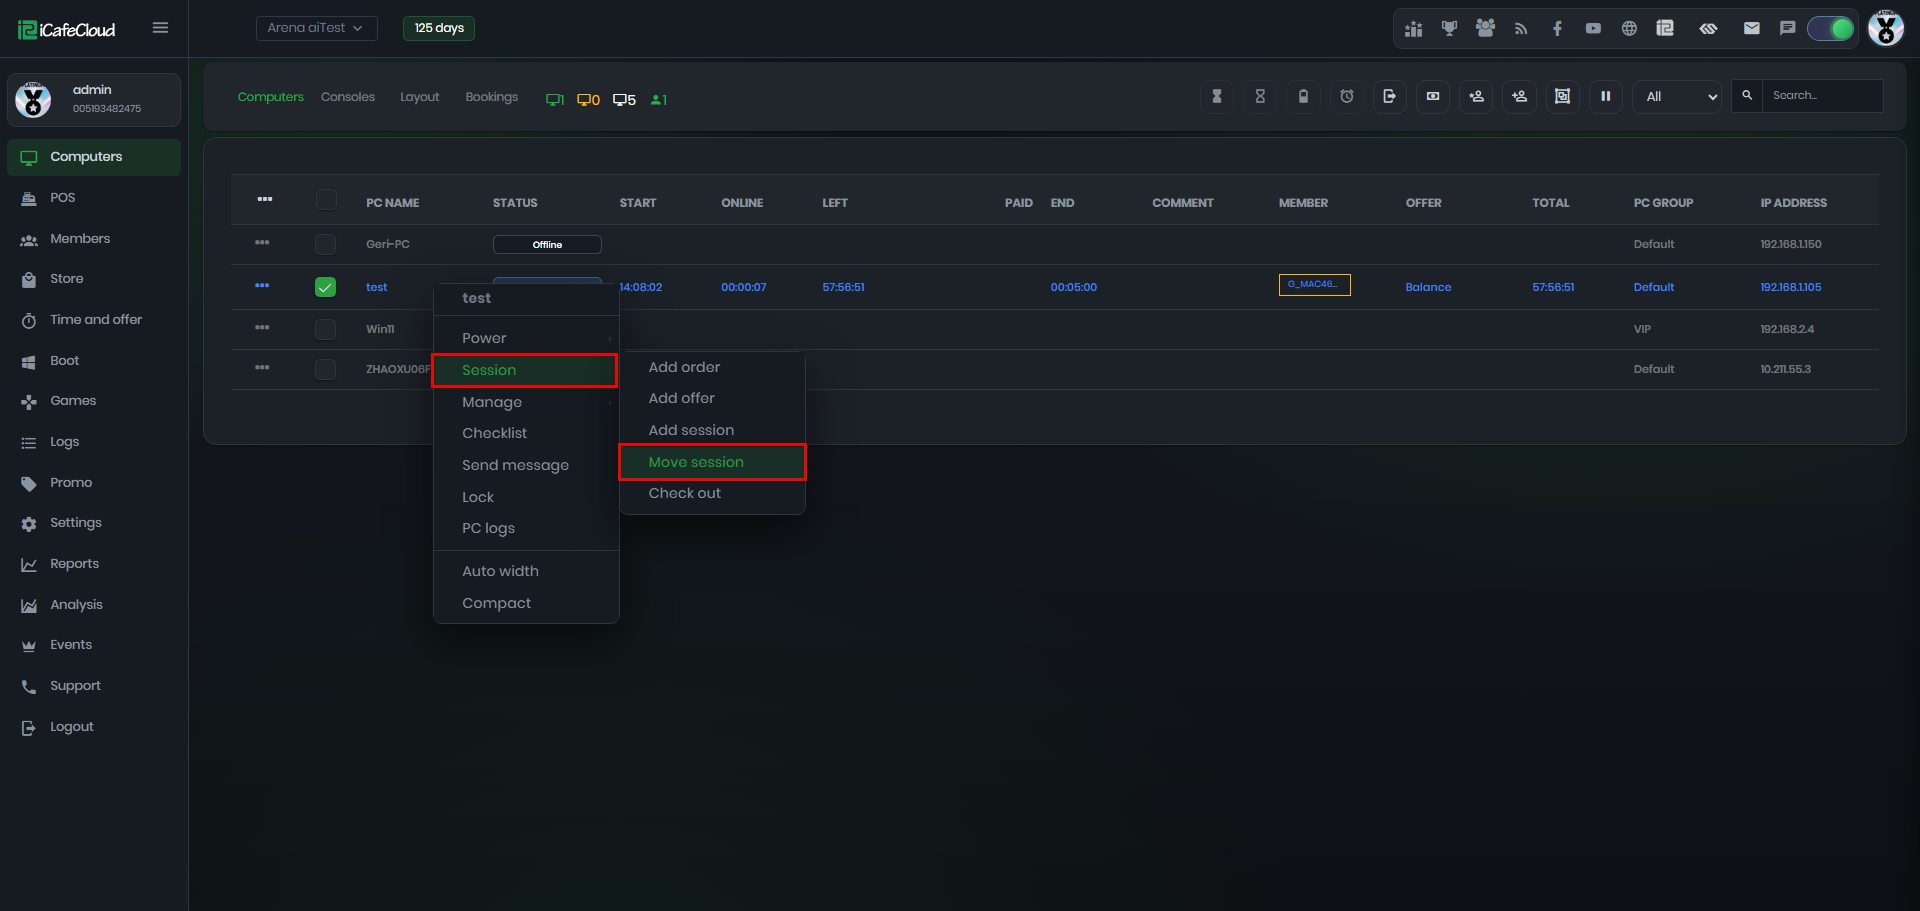
Task: Click the 125 days license button
Action: [439, 28]
